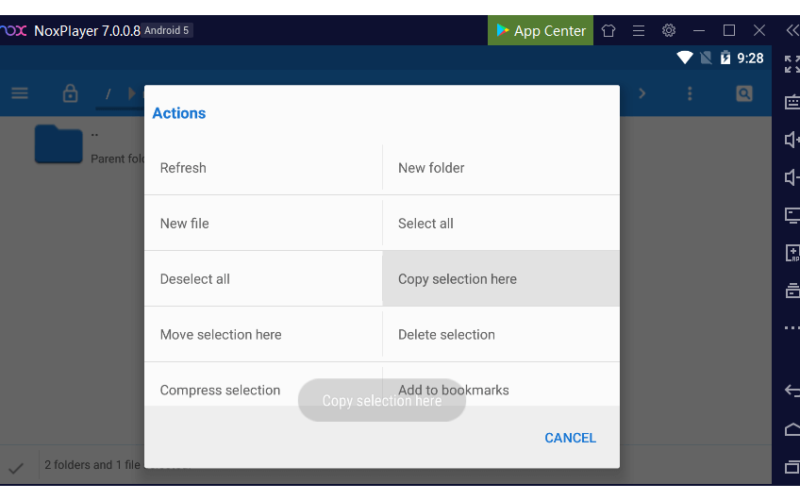
Task: Open the screen display sidebar icon
Action: pyautogui.click(x=792, y=215)
